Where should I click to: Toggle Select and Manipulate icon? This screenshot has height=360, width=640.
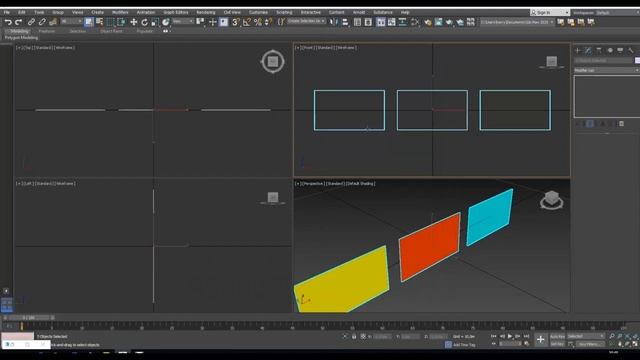[213, 22]
